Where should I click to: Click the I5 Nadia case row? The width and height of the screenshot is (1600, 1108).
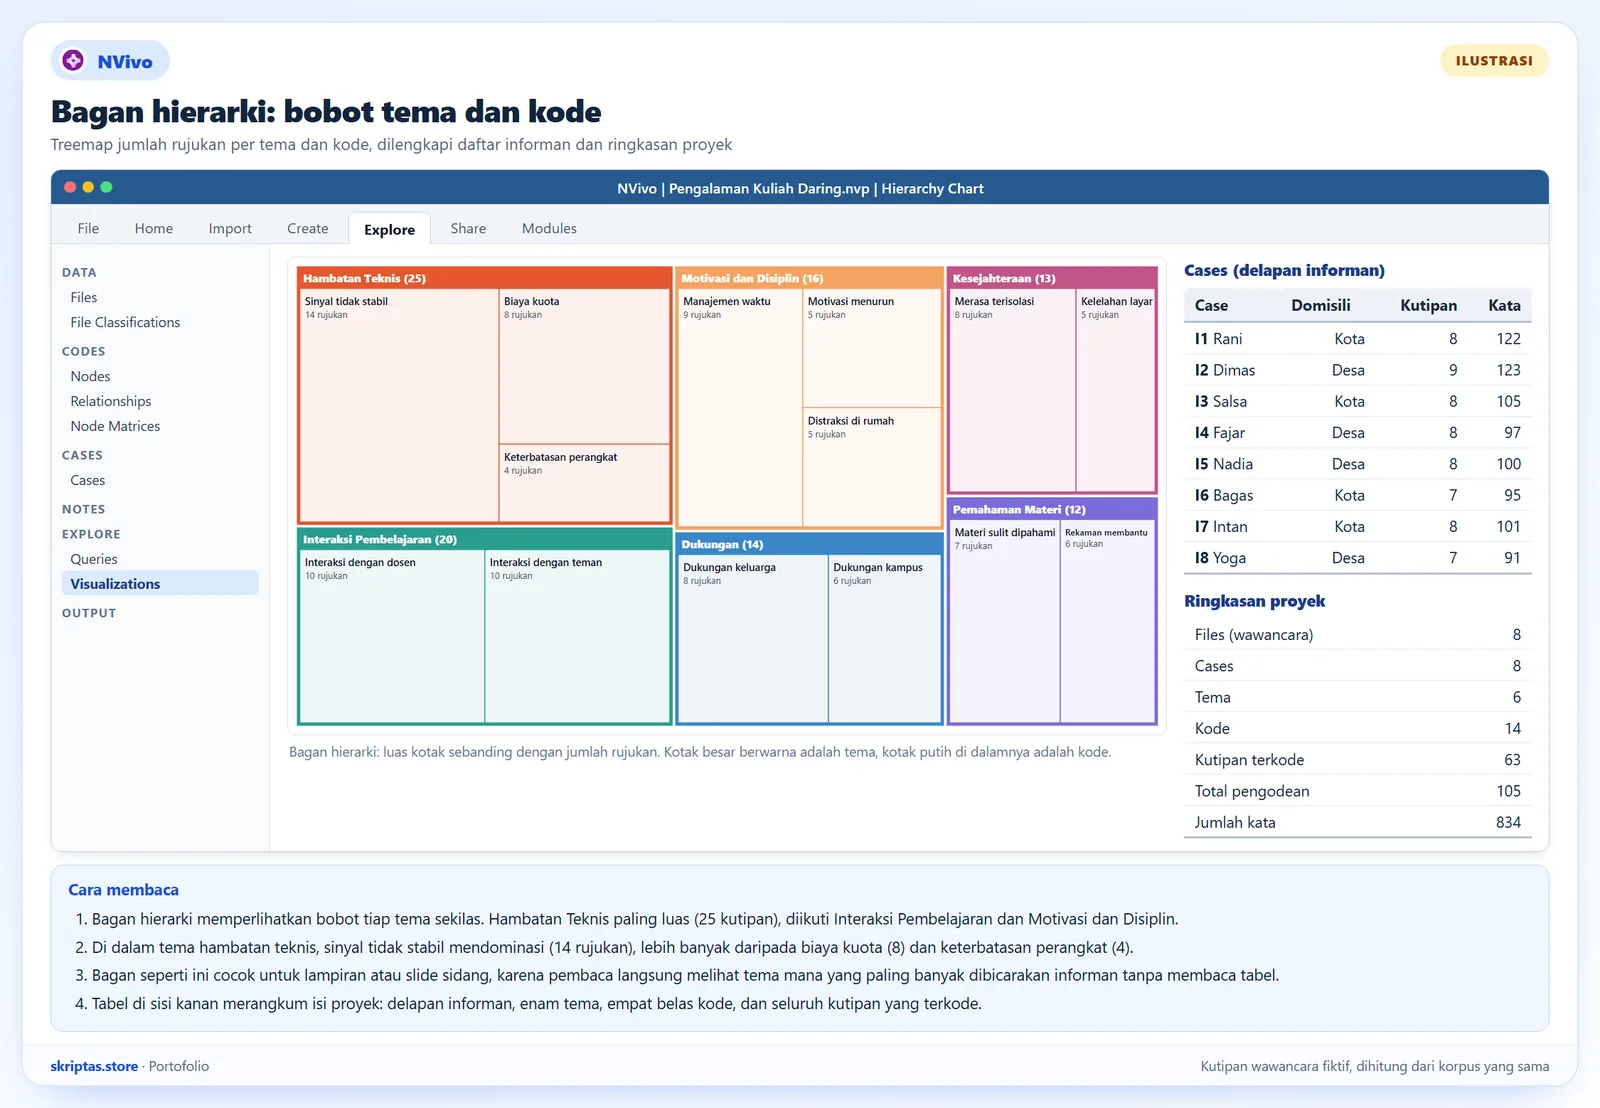pyautogui.click(x=1357, y=464)
